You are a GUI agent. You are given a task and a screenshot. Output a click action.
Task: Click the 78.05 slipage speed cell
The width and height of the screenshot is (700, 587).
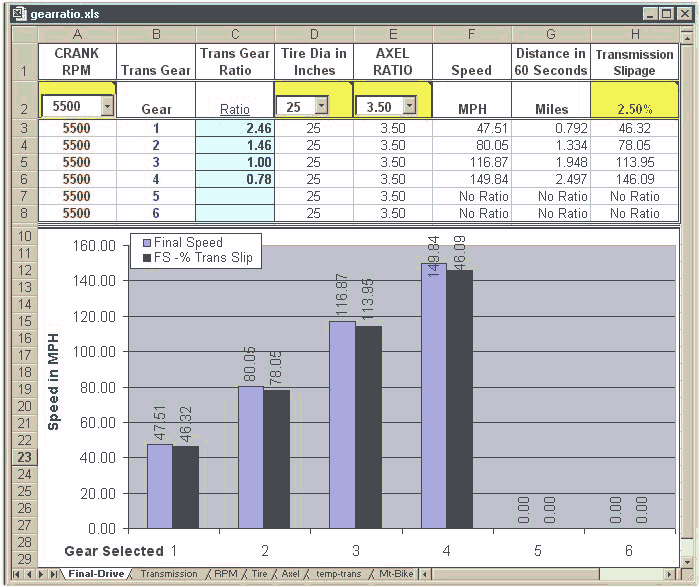point(635,145)
